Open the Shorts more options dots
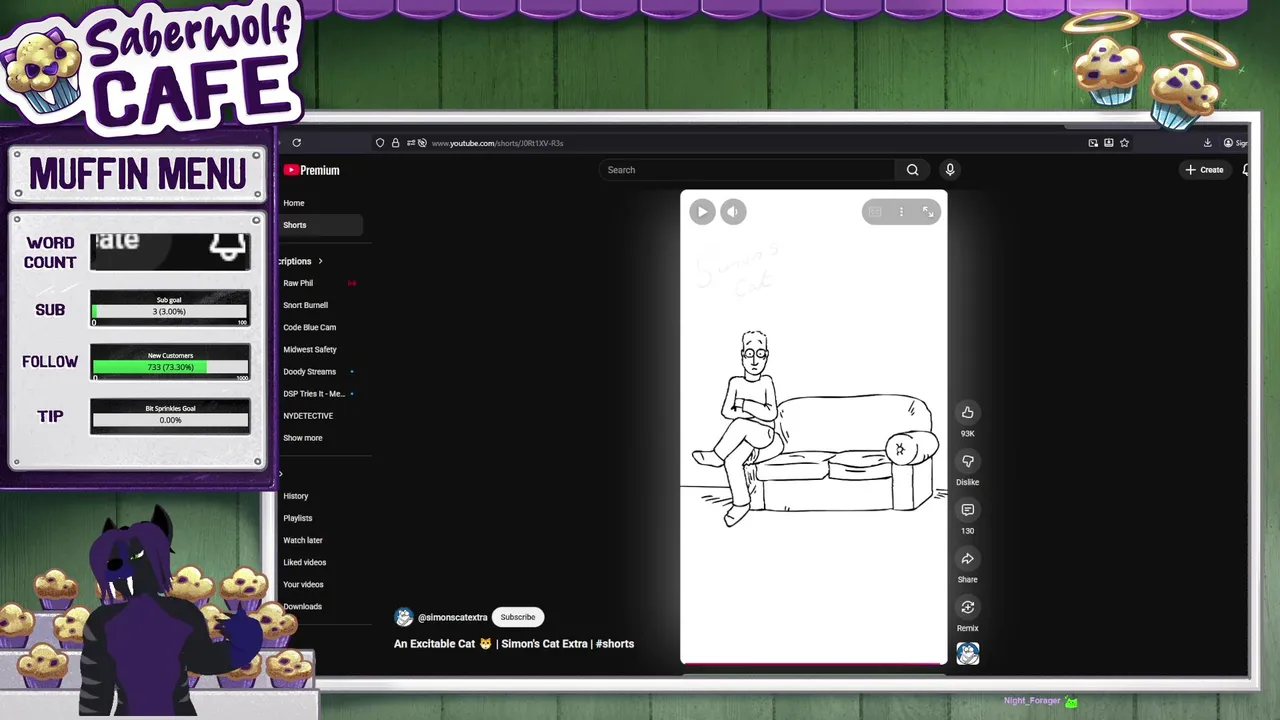The width and height of the screenshot is (1280, 720). click(901, 211)
